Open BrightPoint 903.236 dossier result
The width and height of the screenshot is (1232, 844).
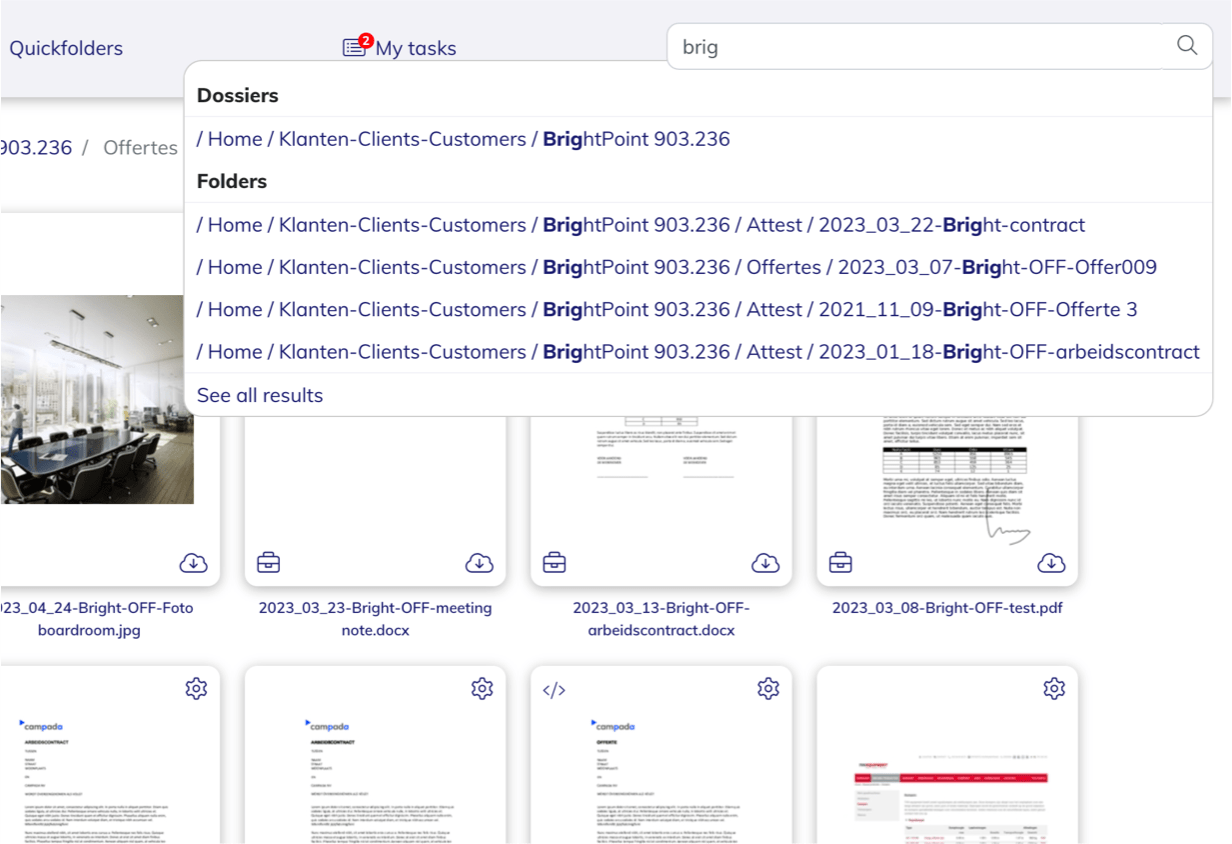pyautogui.click(x=463, y=139)
